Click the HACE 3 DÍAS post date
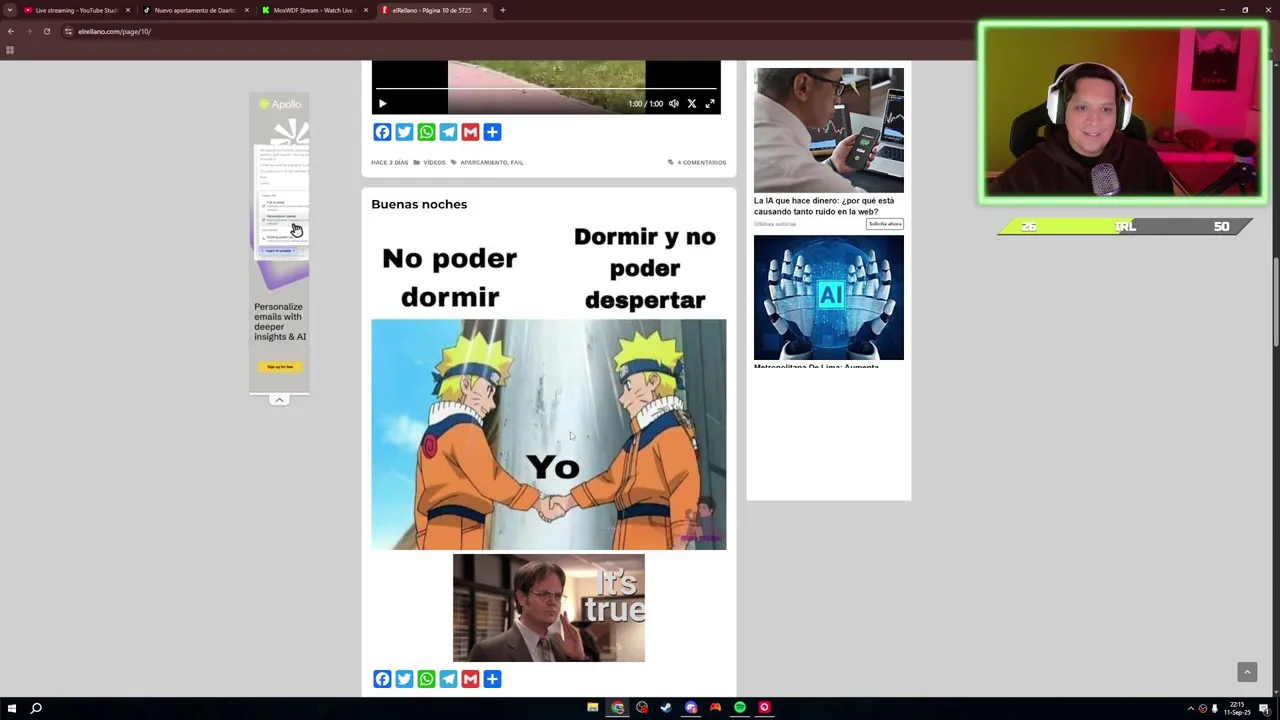Screen dimensions: 1280x720 [x=389, y=162]
